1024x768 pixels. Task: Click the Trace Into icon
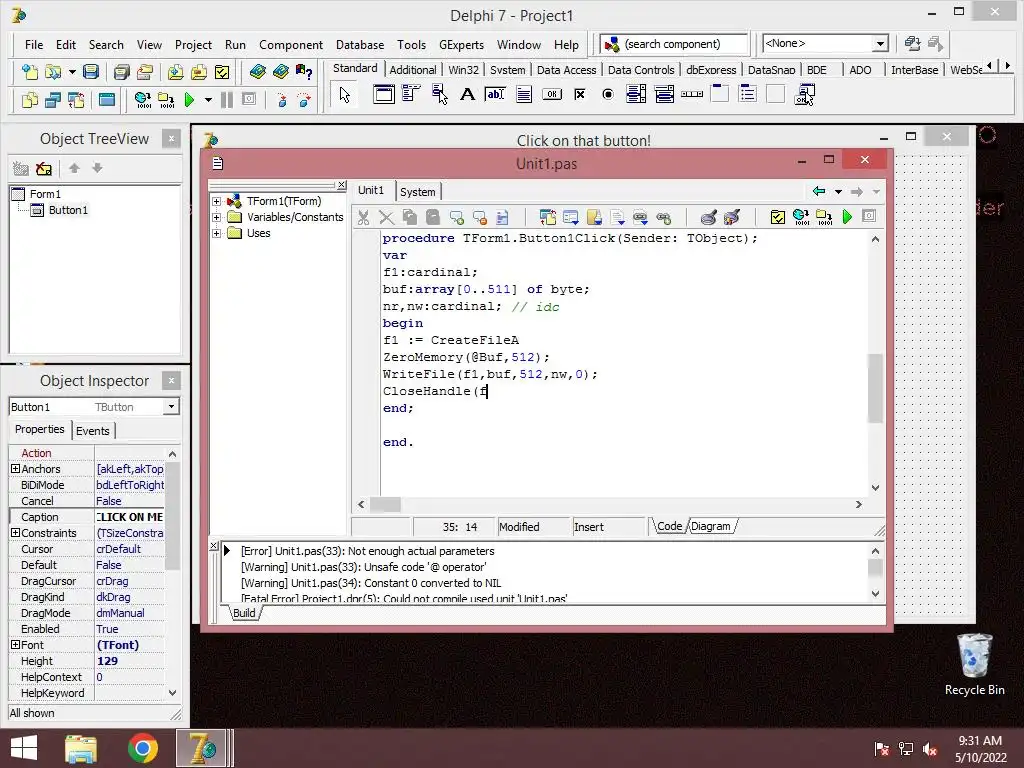(x=281, y=100)
